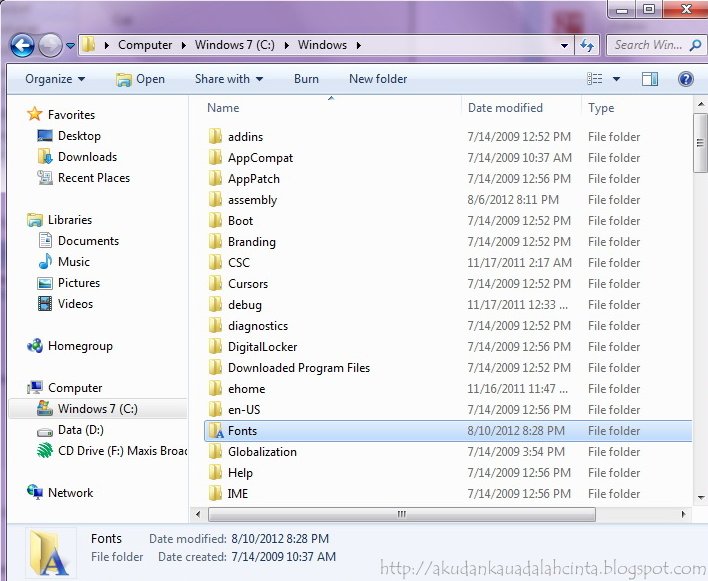Click the horizontal scrollbar thumb

[x=402, y=514]
